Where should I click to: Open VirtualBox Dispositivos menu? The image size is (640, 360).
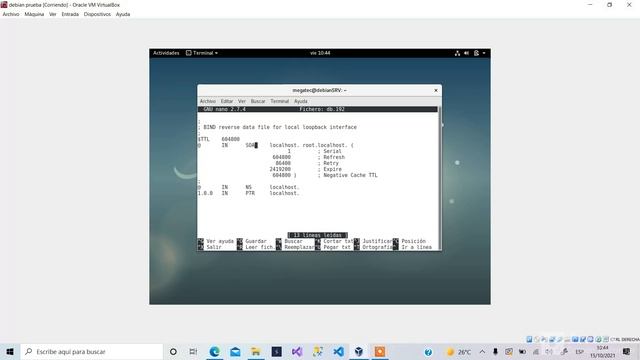tap(97, 14)
